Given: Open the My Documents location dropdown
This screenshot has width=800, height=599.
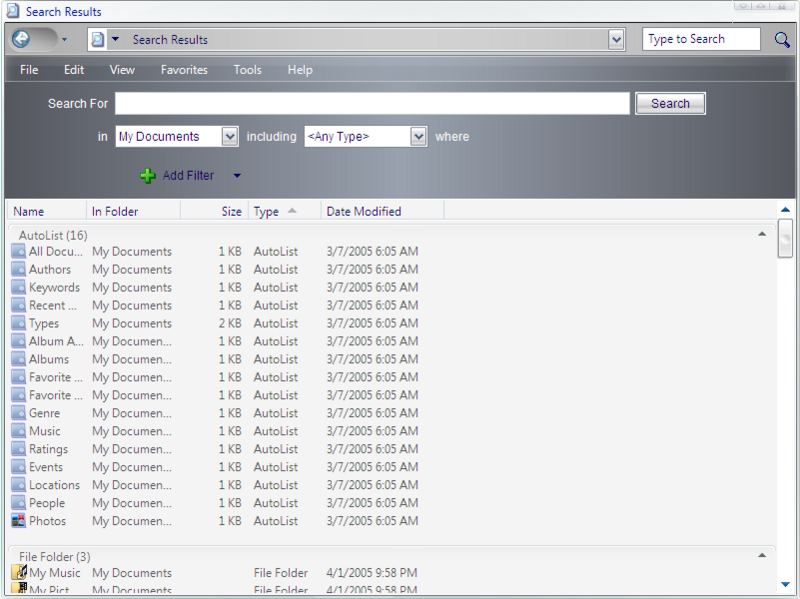Looking at the screenshot, I should tap(230, 137).
